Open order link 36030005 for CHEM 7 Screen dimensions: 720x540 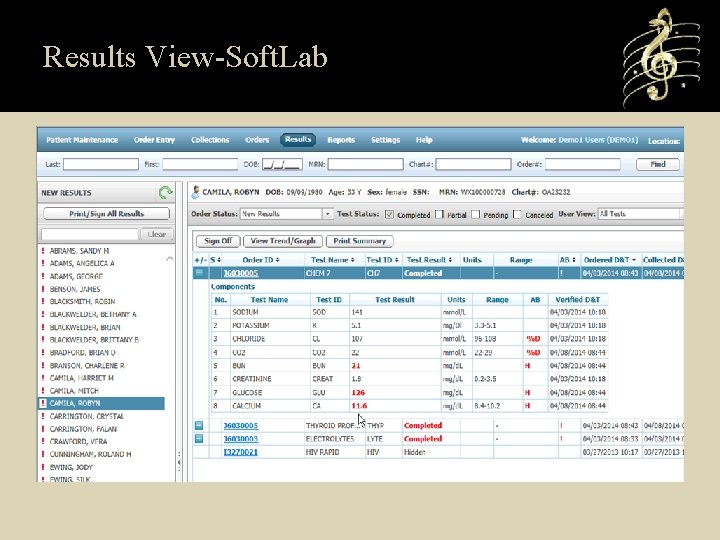point(241,273)
